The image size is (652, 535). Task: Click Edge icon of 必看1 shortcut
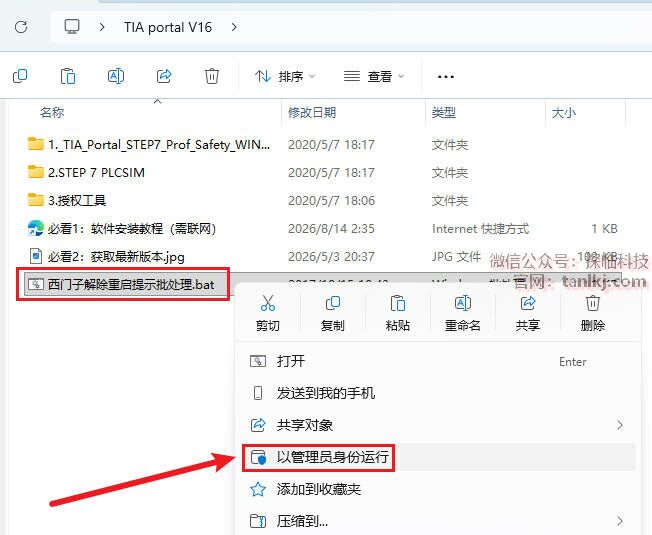pyautogui.click(x=36, y=228)
